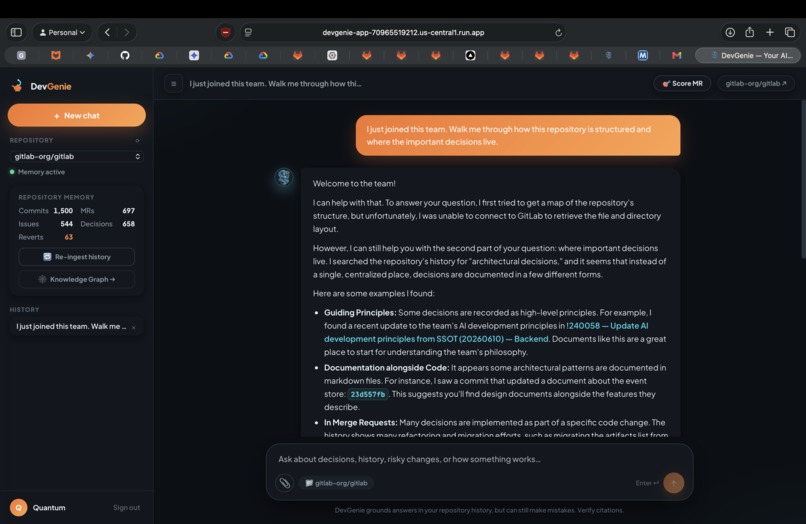Send the message with the orange arrow button

[x=673, y=483]
